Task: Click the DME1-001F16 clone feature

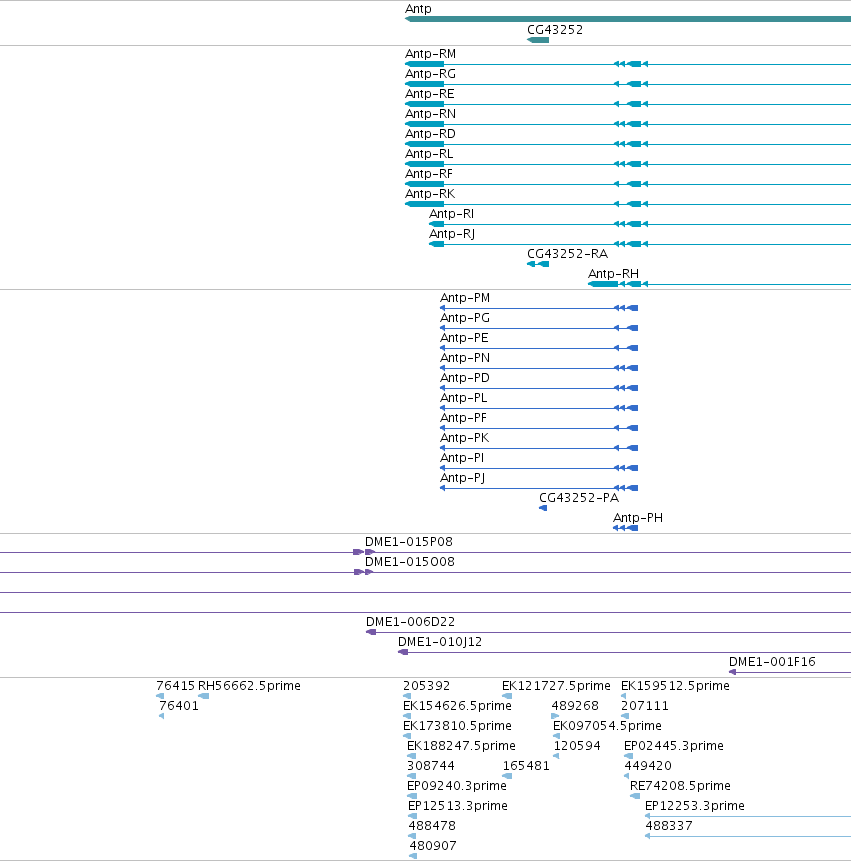Action: pos(790,672)
